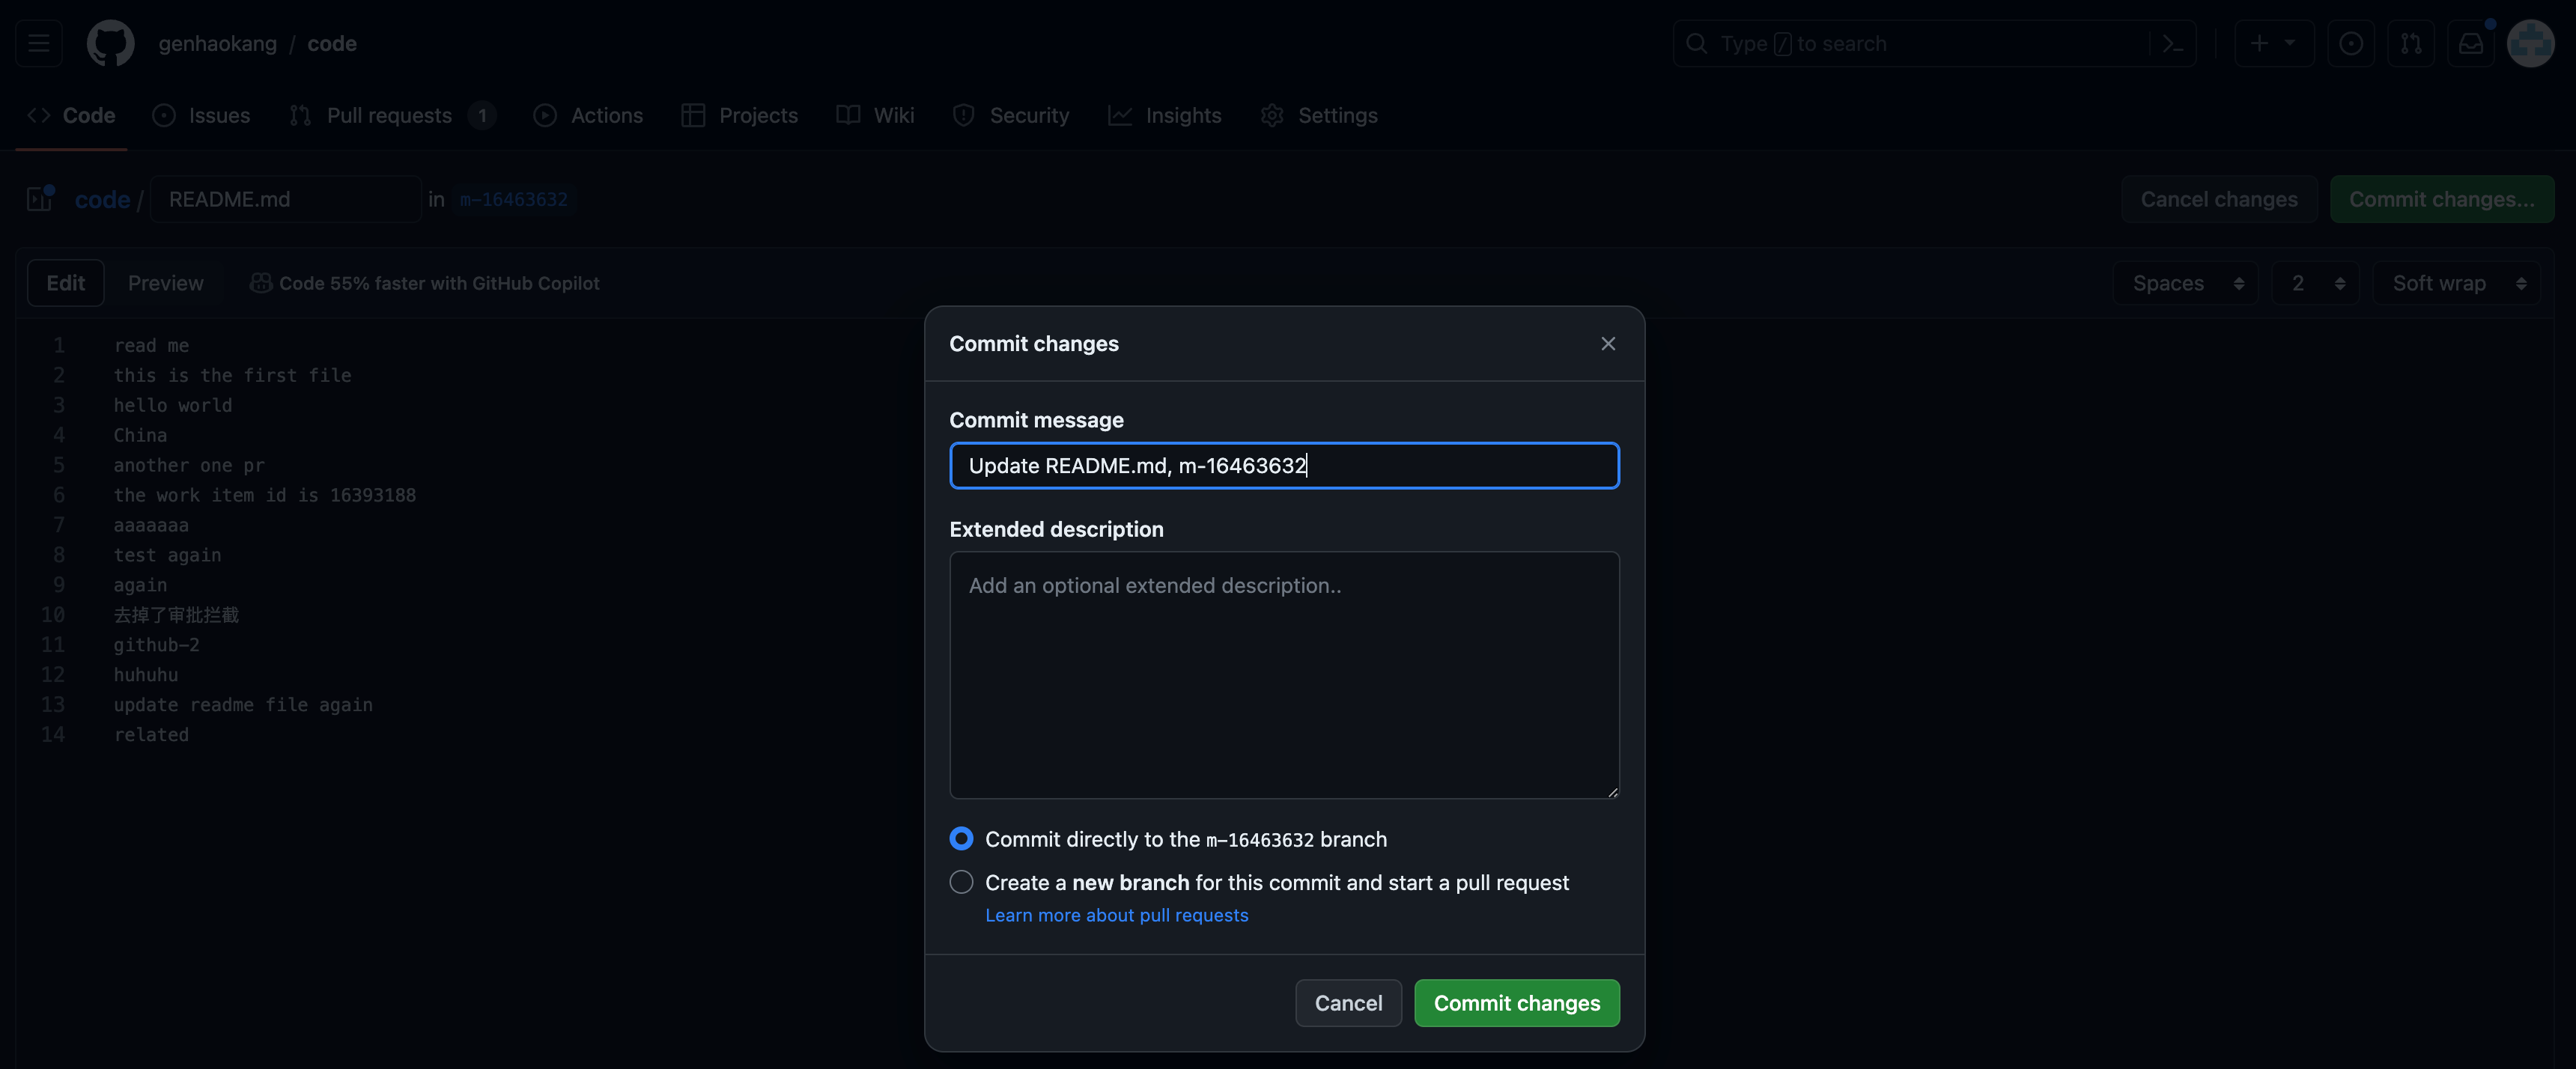The width and height of the screenshot is (2576, 1069).
Task: Open the command palette icon in search bar
Action: (2172, 43)
